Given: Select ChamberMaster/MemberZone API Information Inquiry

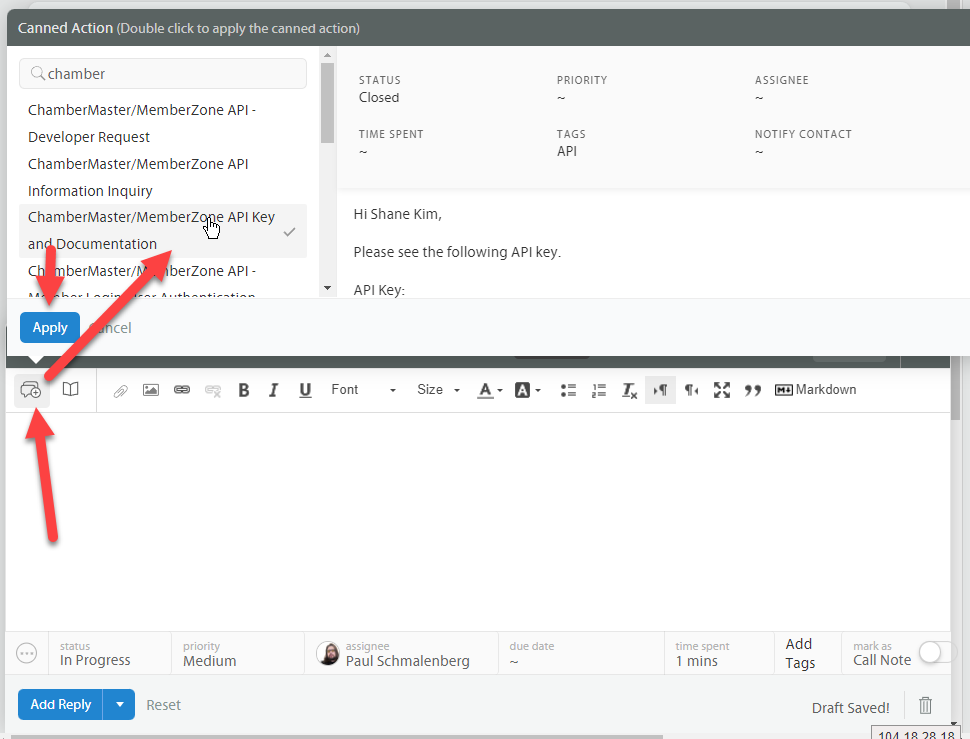Looking at the screenshot, I should tap(138, 177).
